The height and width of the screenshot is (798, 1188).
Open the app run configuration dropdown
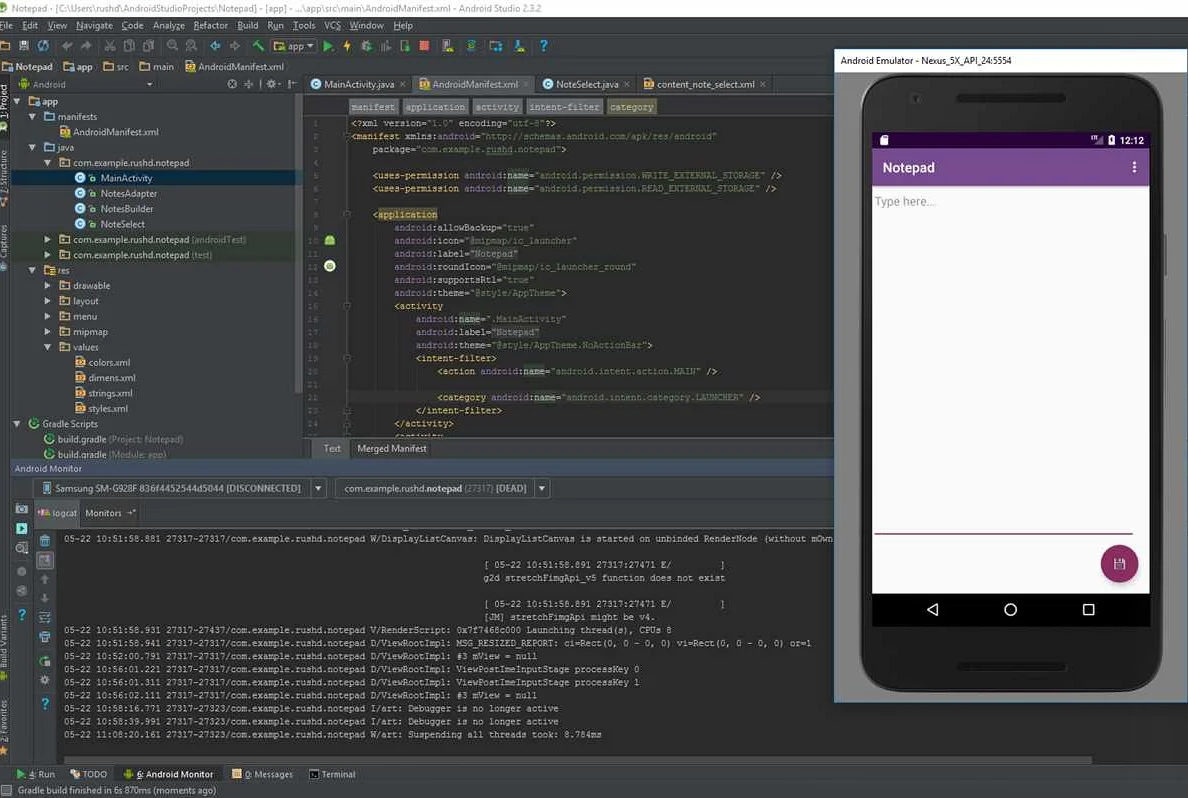294,46
